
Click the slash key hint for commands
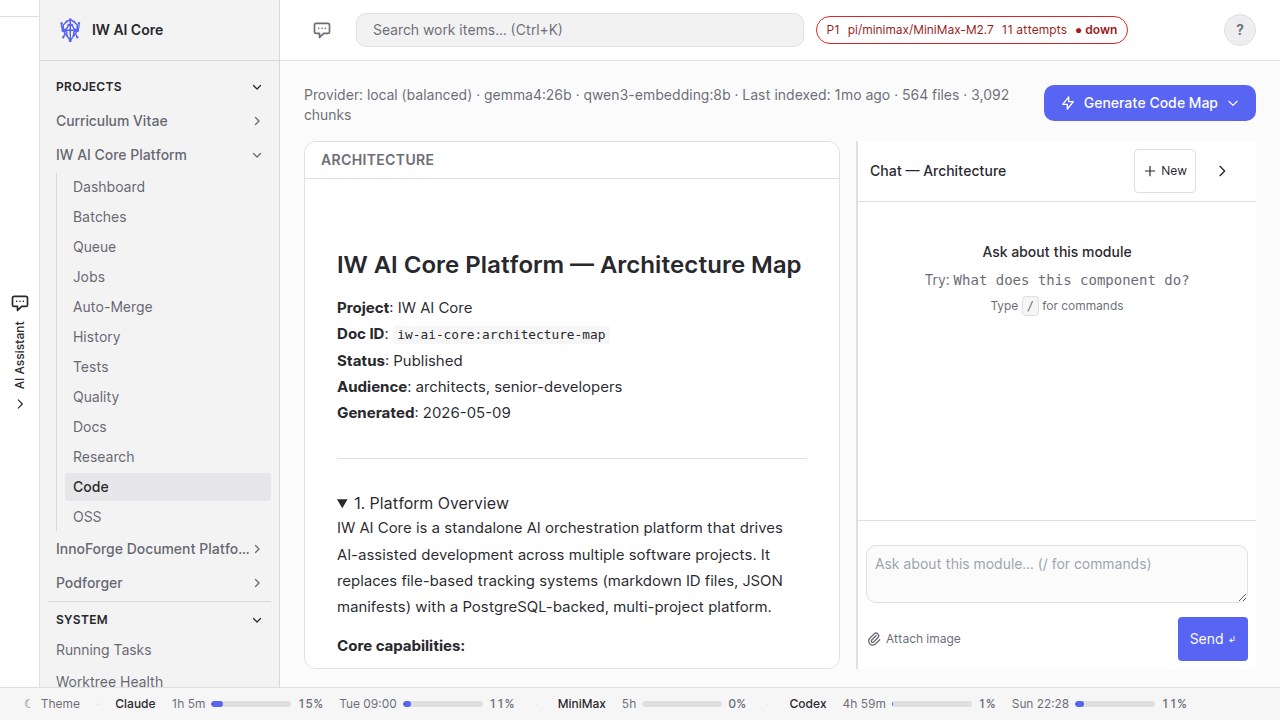coord(1030,306)
